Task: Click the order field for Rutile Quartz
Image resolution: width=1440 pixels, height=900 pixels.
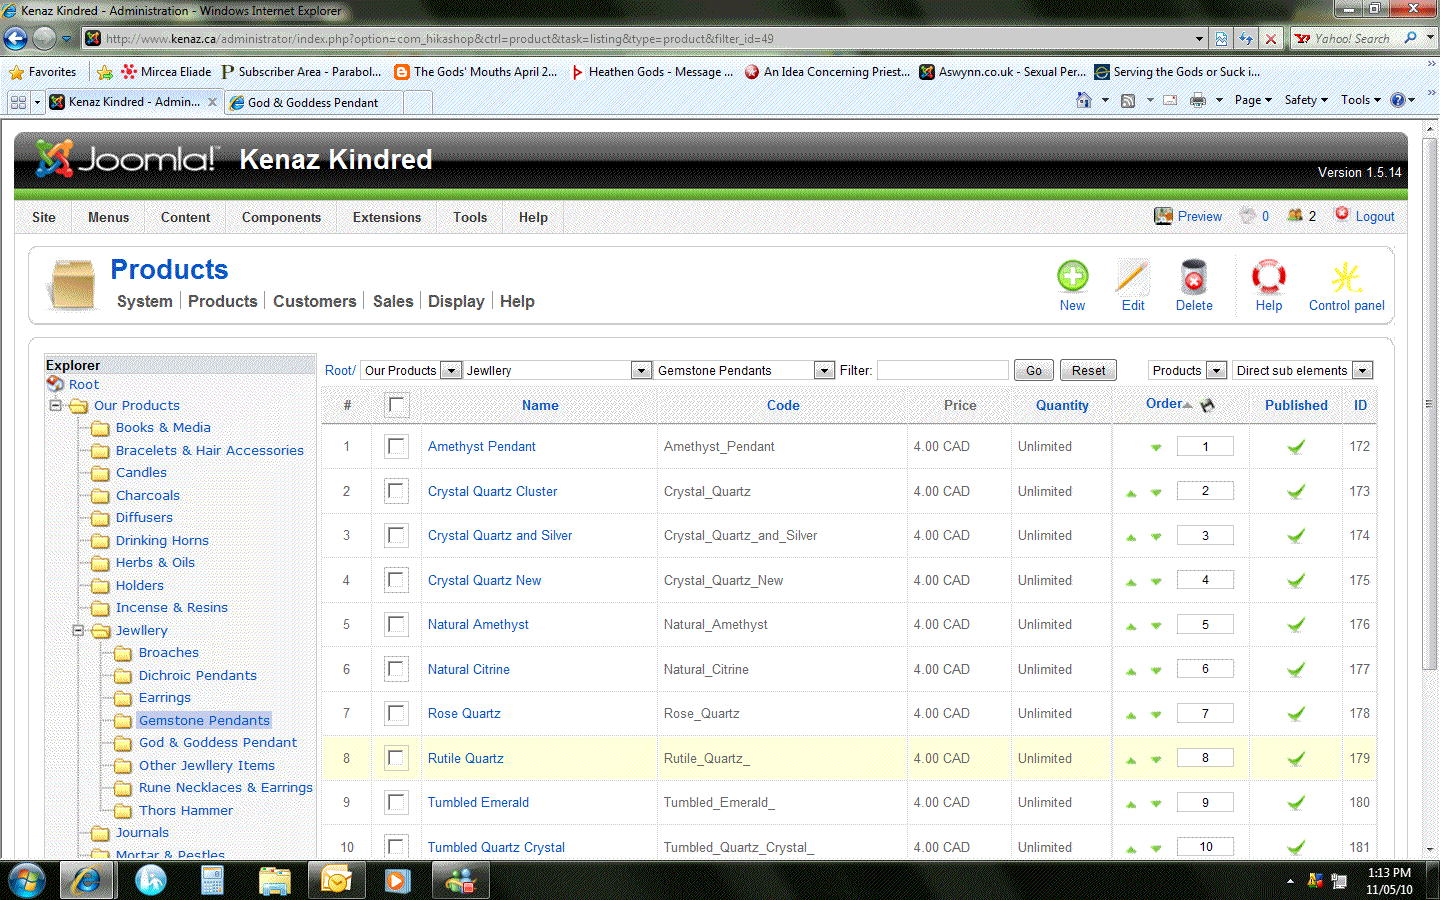Action: 1205,758
